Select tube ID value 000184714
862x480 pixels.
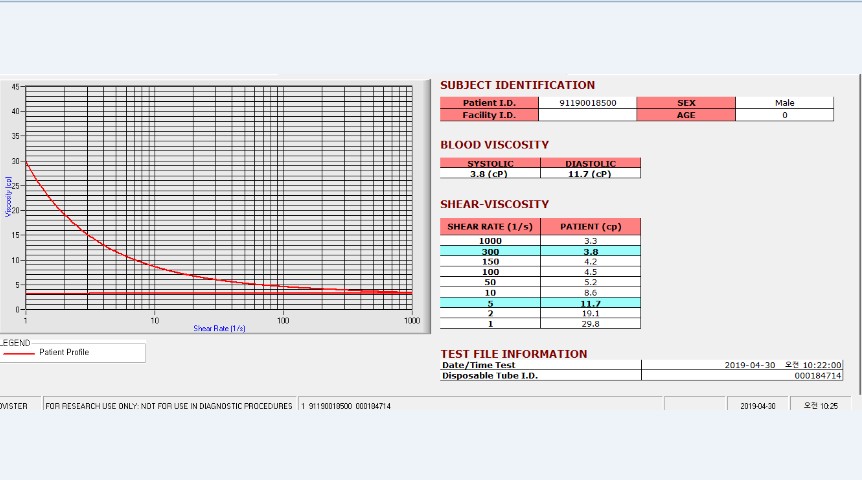coord(817,376)
